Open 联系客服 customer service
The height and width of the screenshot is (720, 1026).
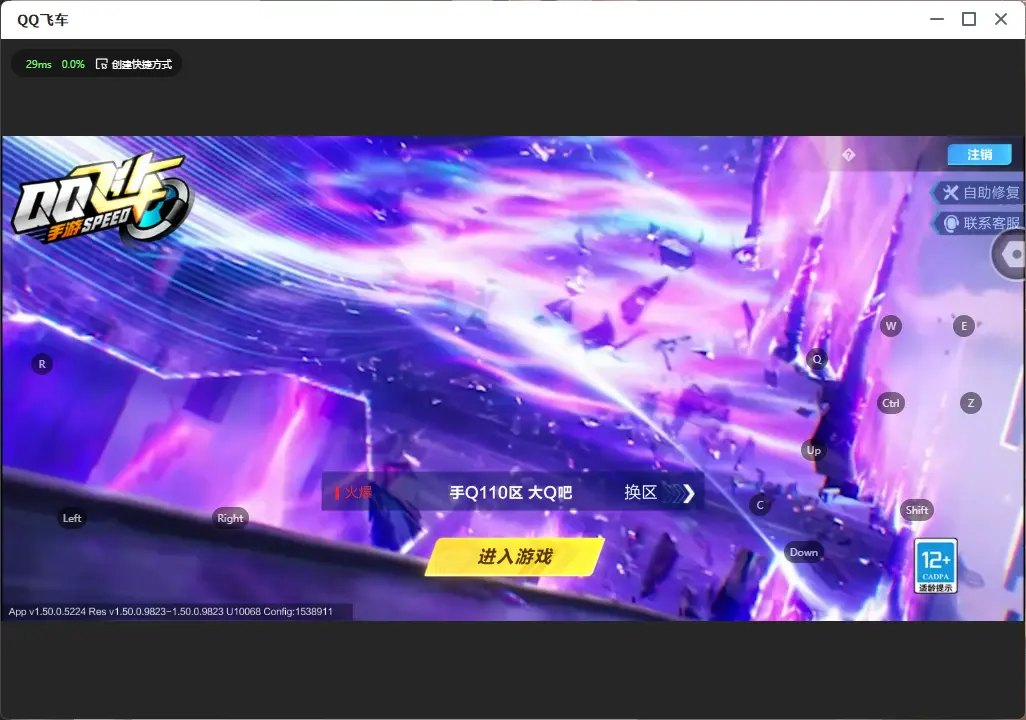978,223
